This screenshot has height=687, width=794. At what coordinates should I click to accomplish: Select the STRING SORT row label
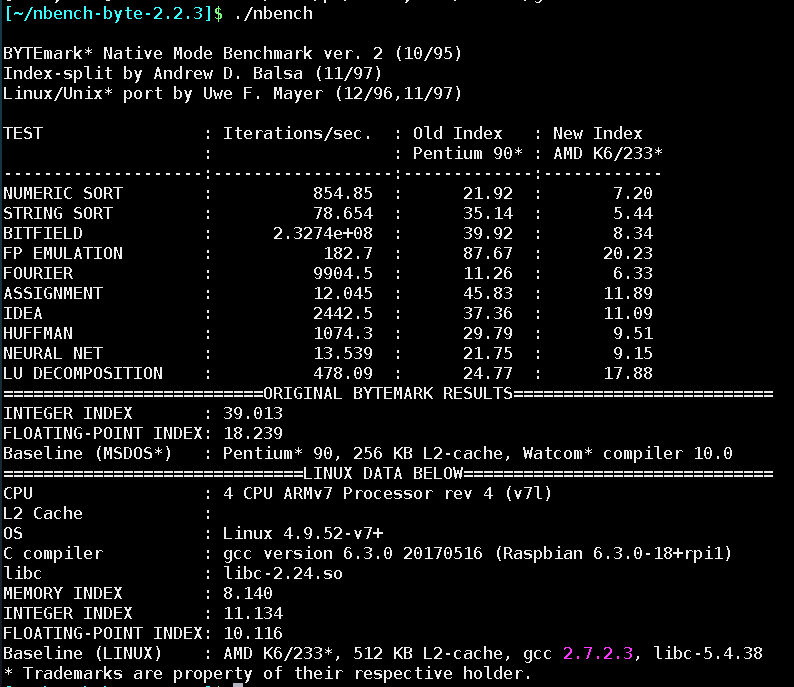pyautogui.click(x=58, y=214)
